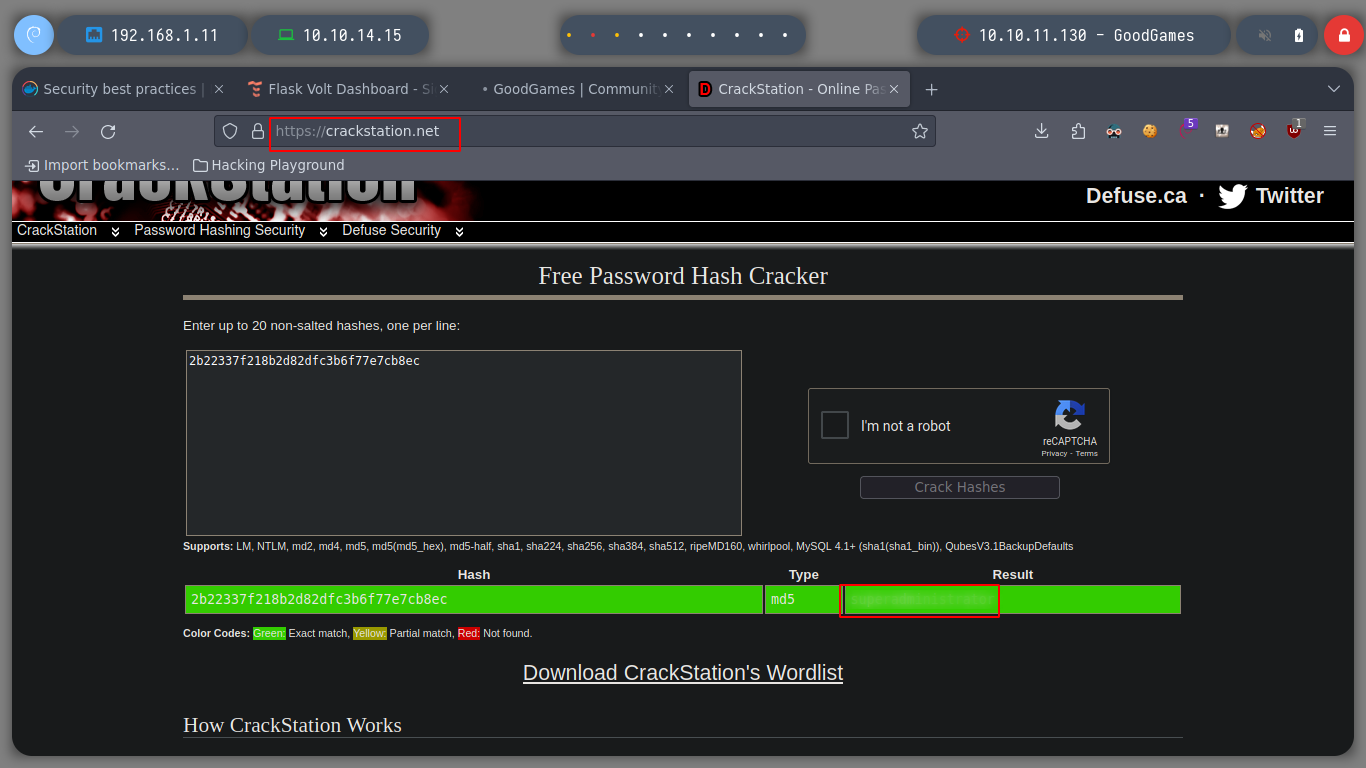Reload the current page
Image resolution: width=1366 pixels, height=768 pixels.
coord(108,131)
